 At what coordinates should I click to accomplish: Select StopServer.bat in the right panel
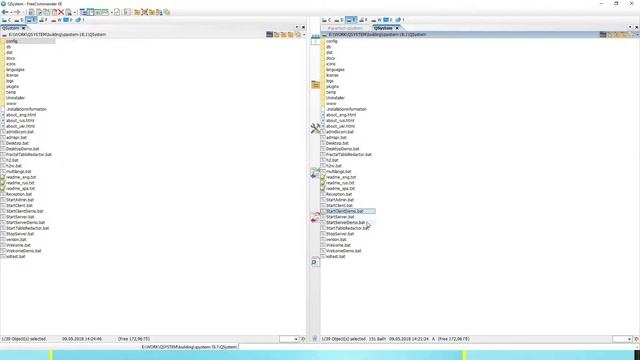340,234
